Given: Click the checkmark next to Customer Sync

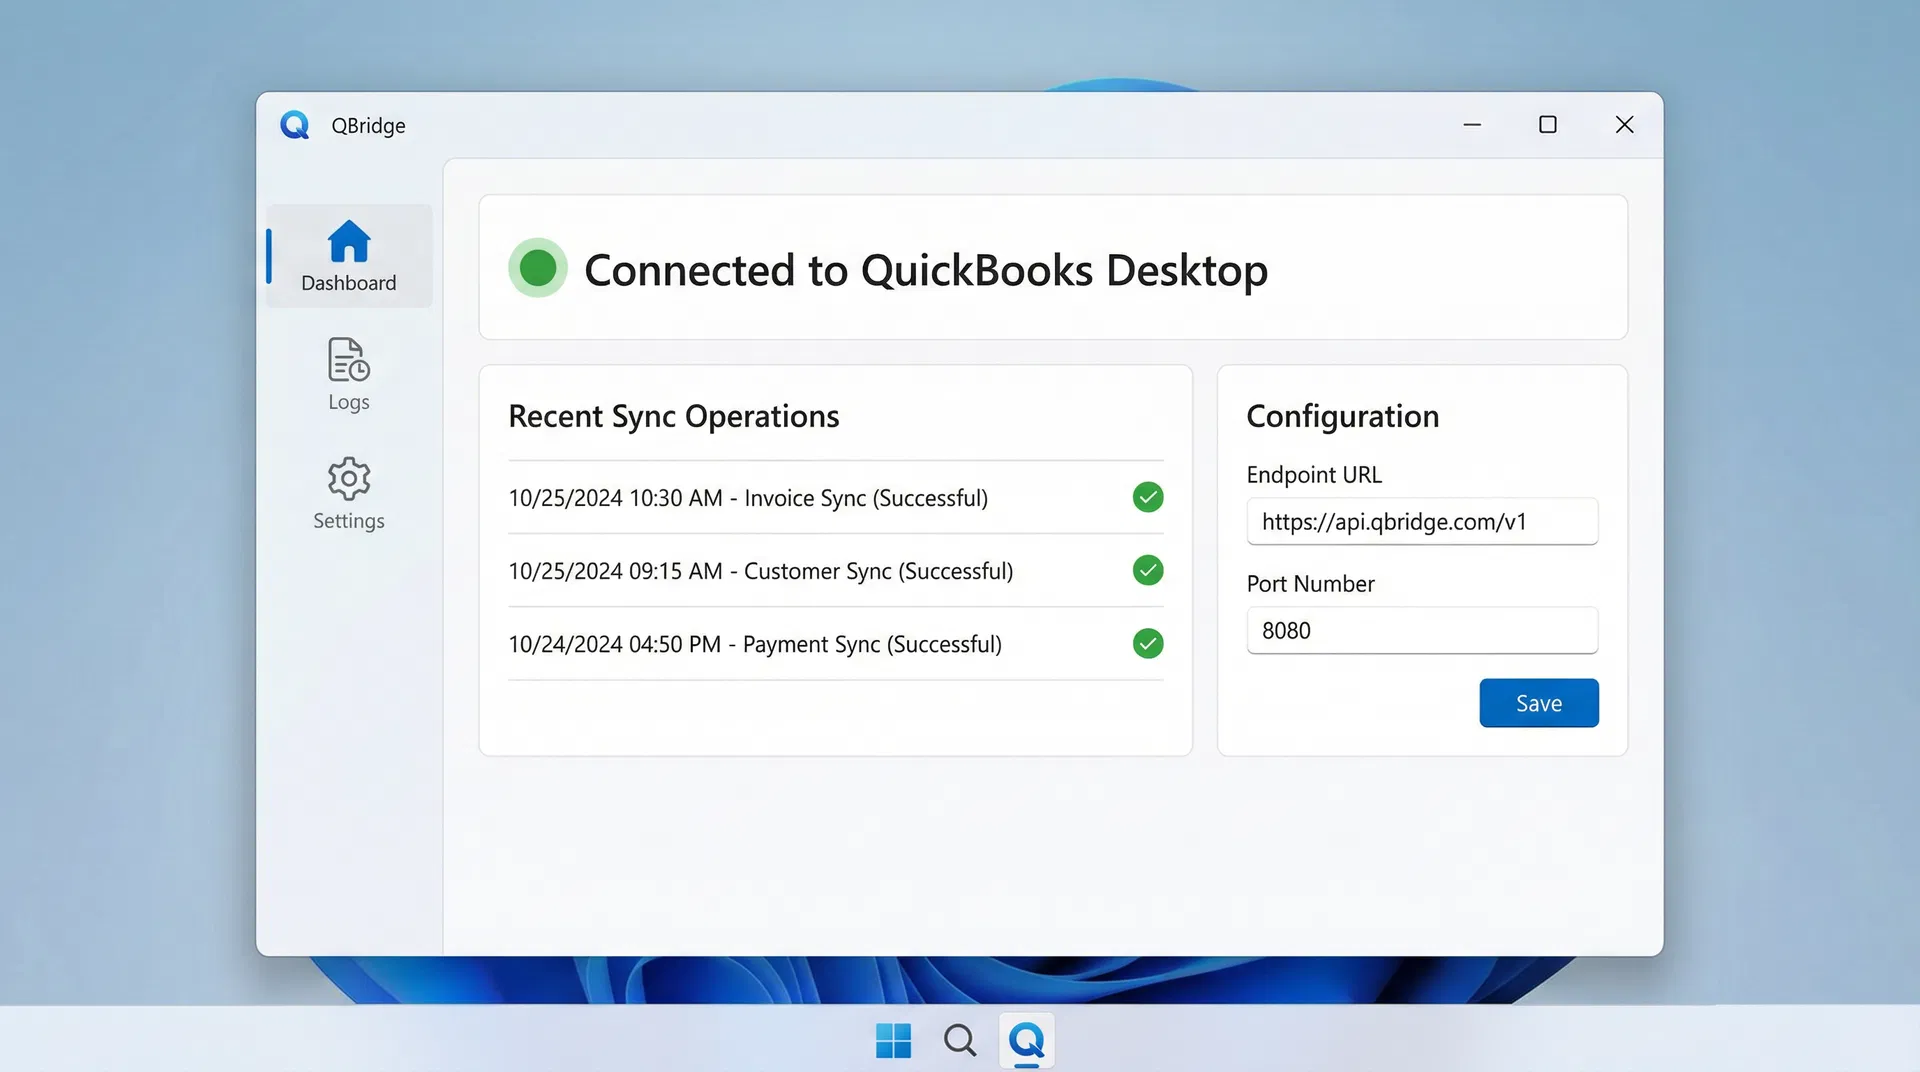Looking at the screenshot, I should (1148, 571).
